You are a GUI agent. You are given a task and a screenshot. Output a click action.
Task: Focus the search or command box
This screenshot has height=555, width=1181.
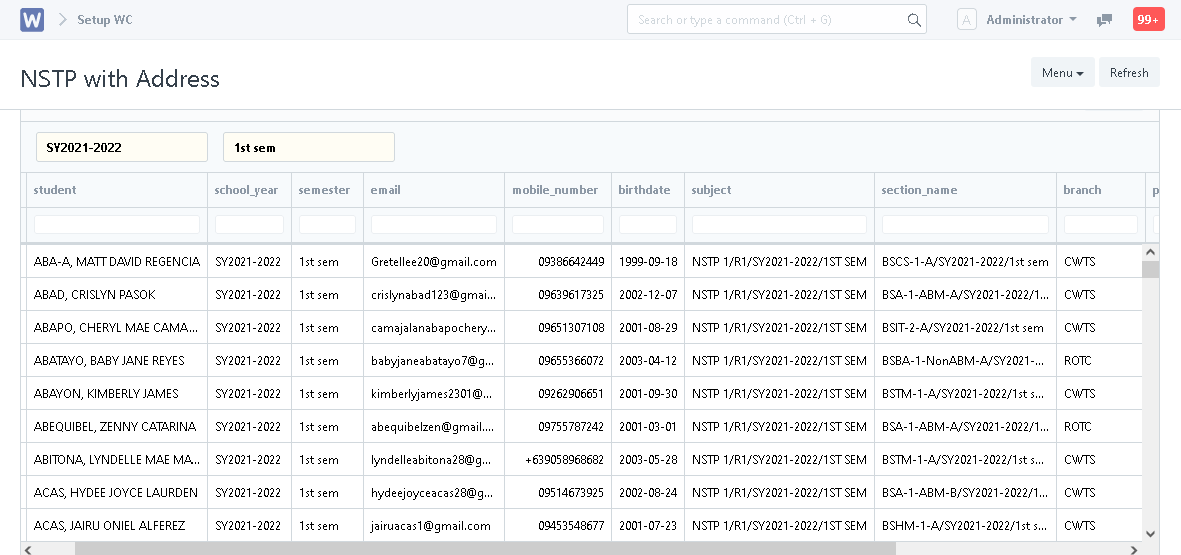[777, 20]
